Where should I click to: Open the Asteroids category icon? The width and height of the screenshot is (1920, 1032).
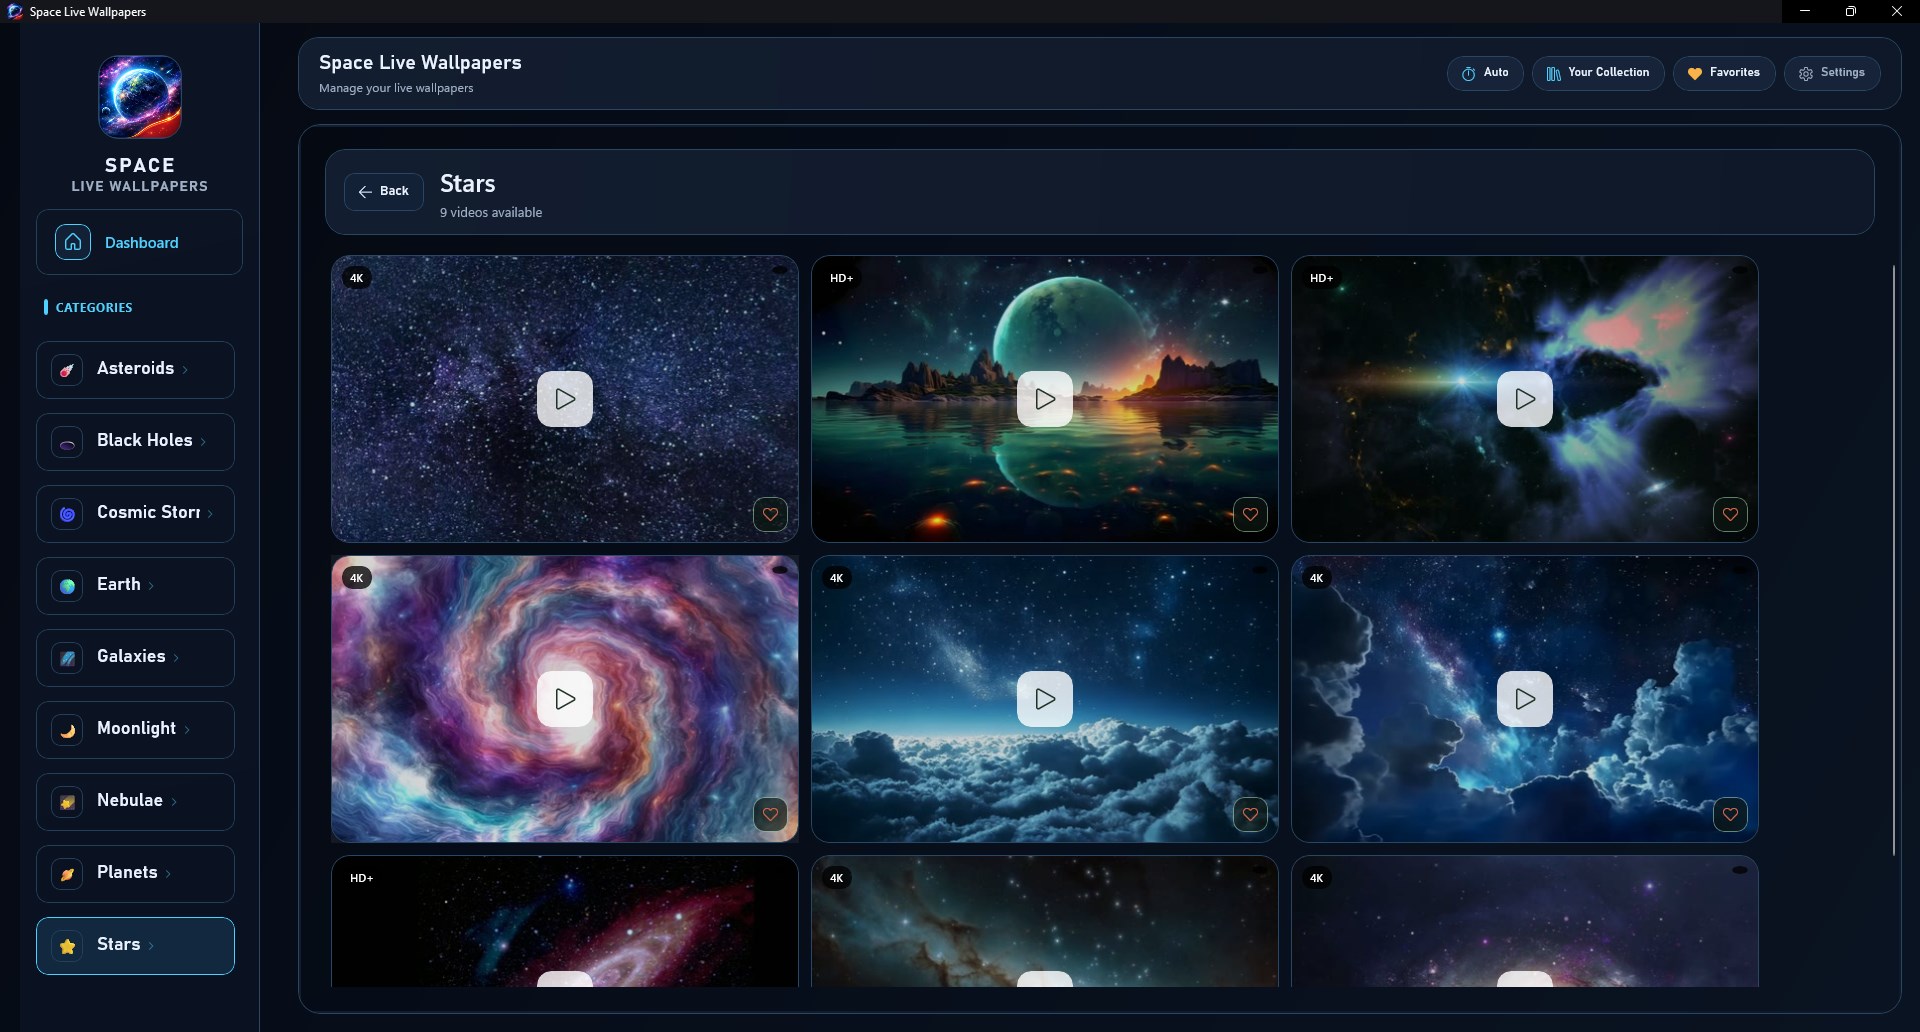(x=67, y=370)
